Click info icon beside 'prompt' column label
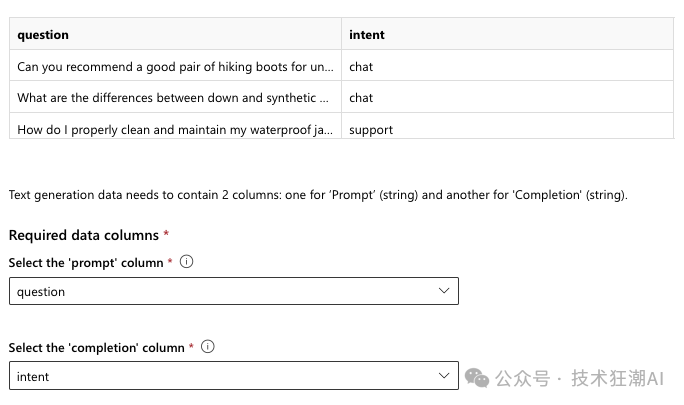This screenshot has width=684, height=405. pos(186,262)
